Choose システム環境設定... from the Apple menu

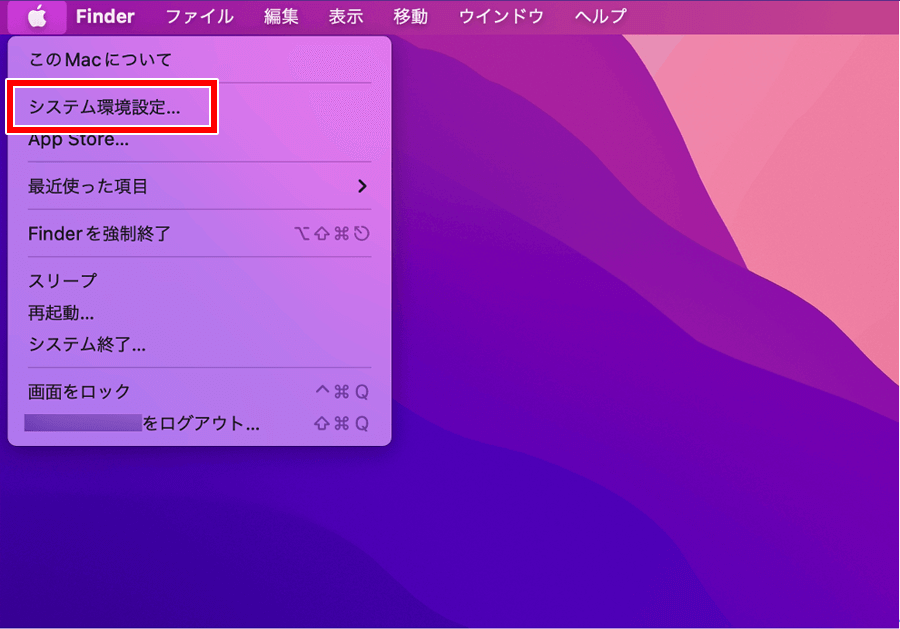200,107
